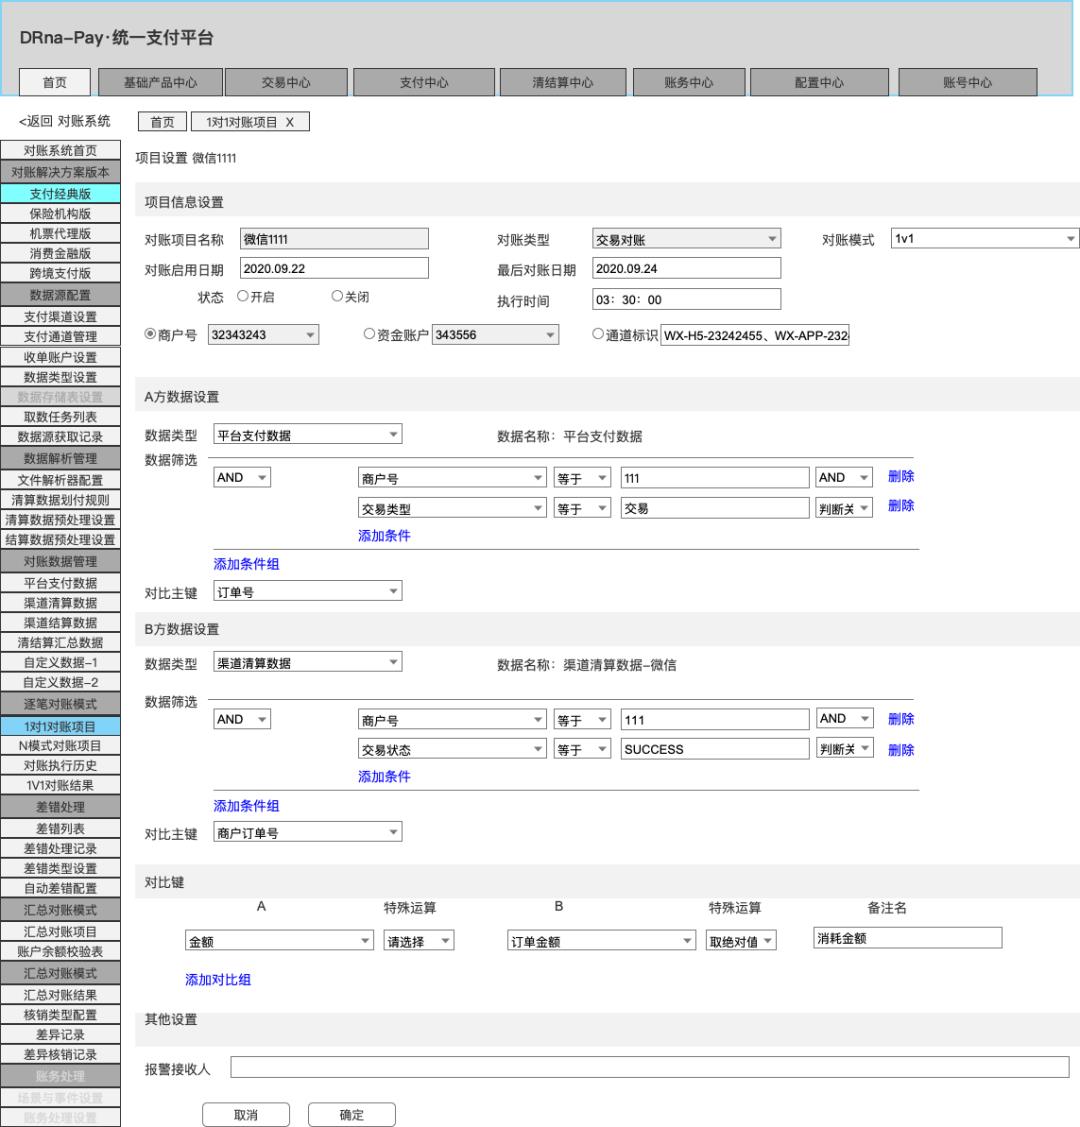The height and width of the screenshot is (1127, 1080).
Task: Choose the 资金账户 radio option
Action: point(369,334)
